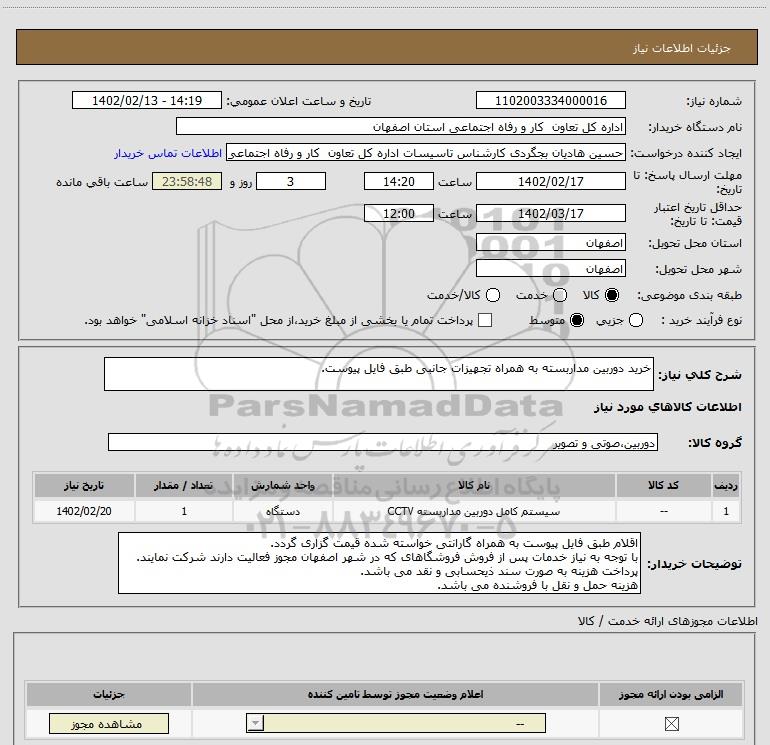The width and height of the screenshot is (770, 745).
Task: Click the کد کالا column header
Action: (x=663, y=486)
